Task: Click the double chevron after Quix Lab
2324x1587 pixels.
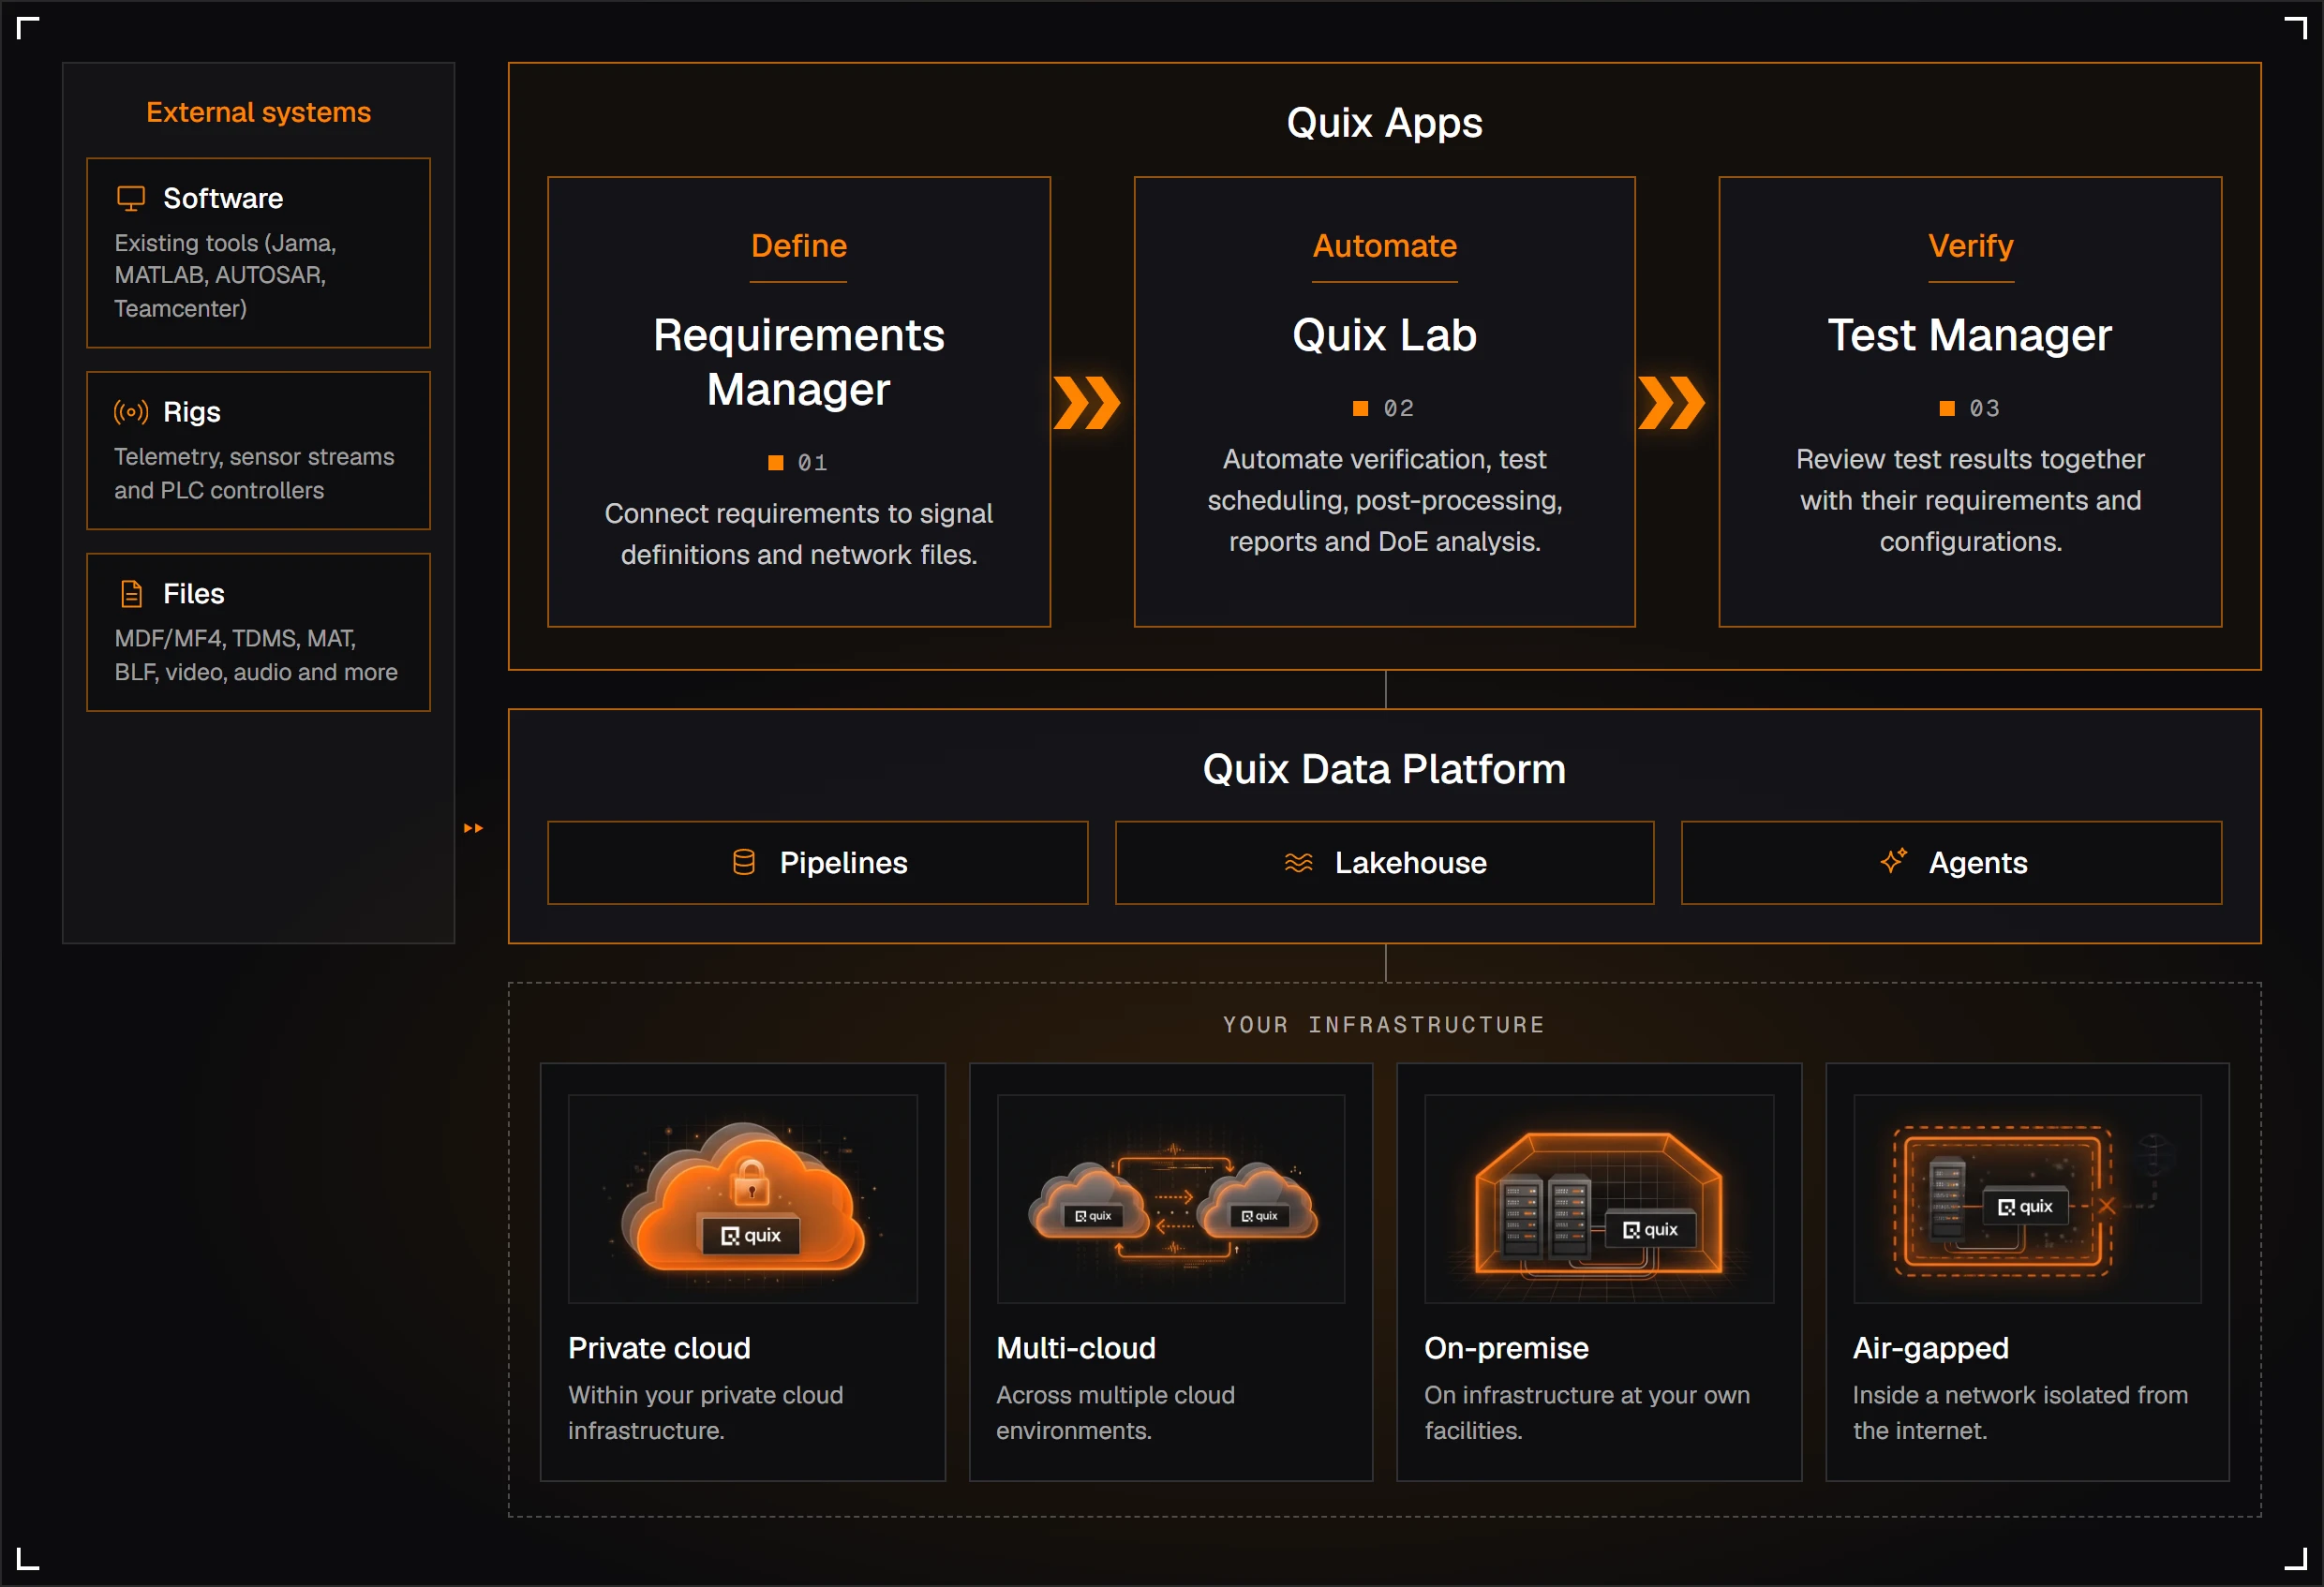Action: (1671, 403)
